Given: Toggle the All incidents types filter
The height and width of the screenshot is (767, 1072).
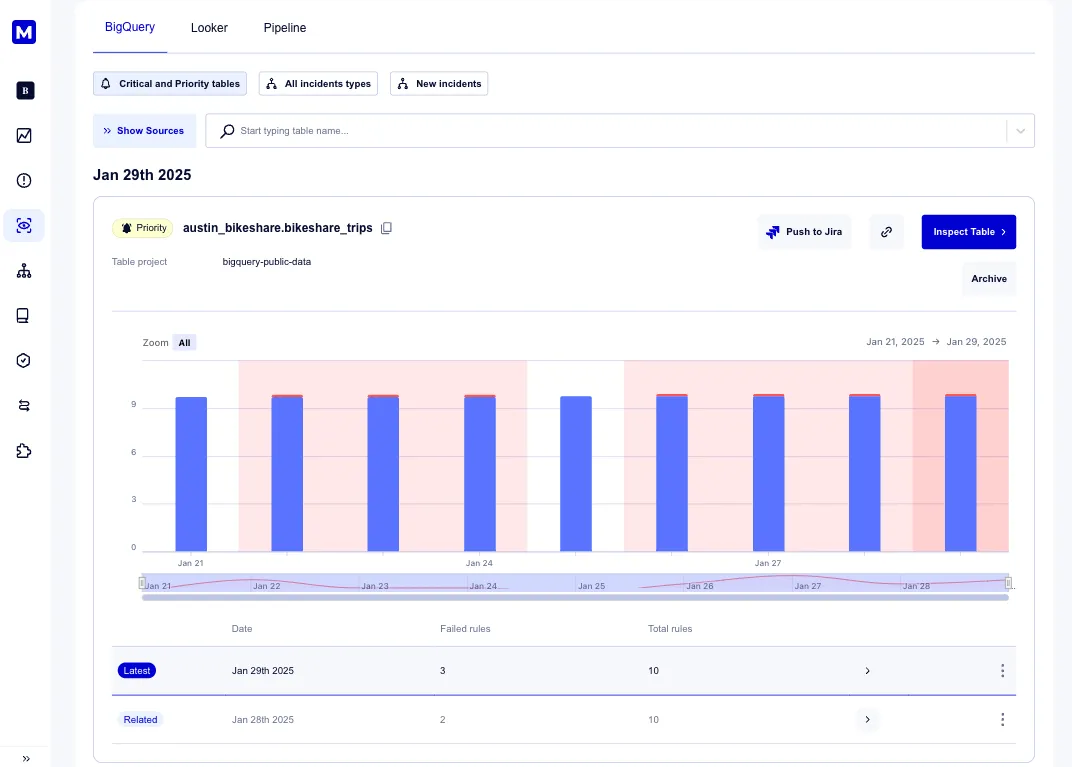Looking at the screenshot, I should tap(318, 84).
